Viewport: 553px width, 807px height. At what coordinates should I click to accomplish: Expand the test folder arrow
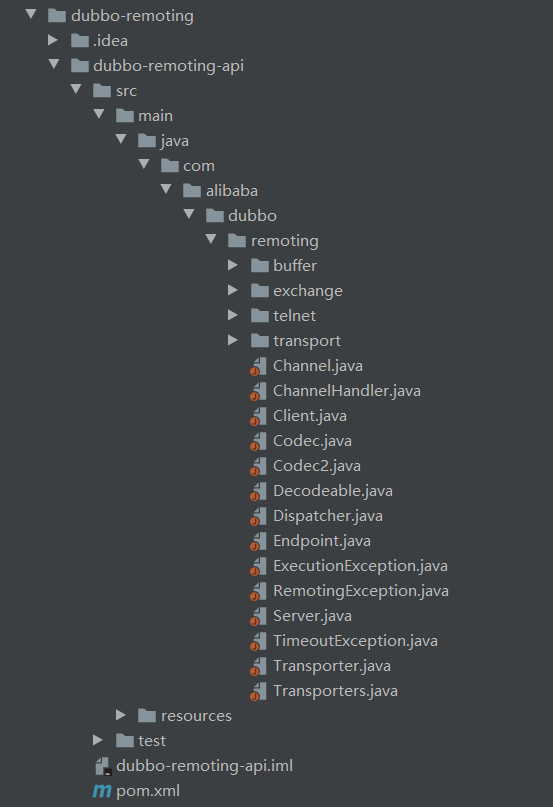point(98,740)
